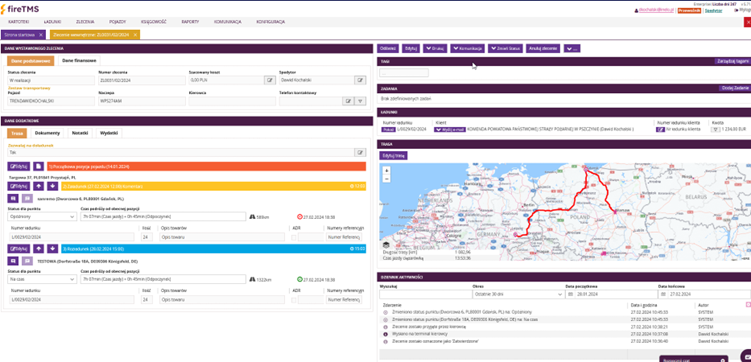Click the edit icon beside Nr ładunku klienta
This screenshot has width=751, height=362.
tap(660, 129)
